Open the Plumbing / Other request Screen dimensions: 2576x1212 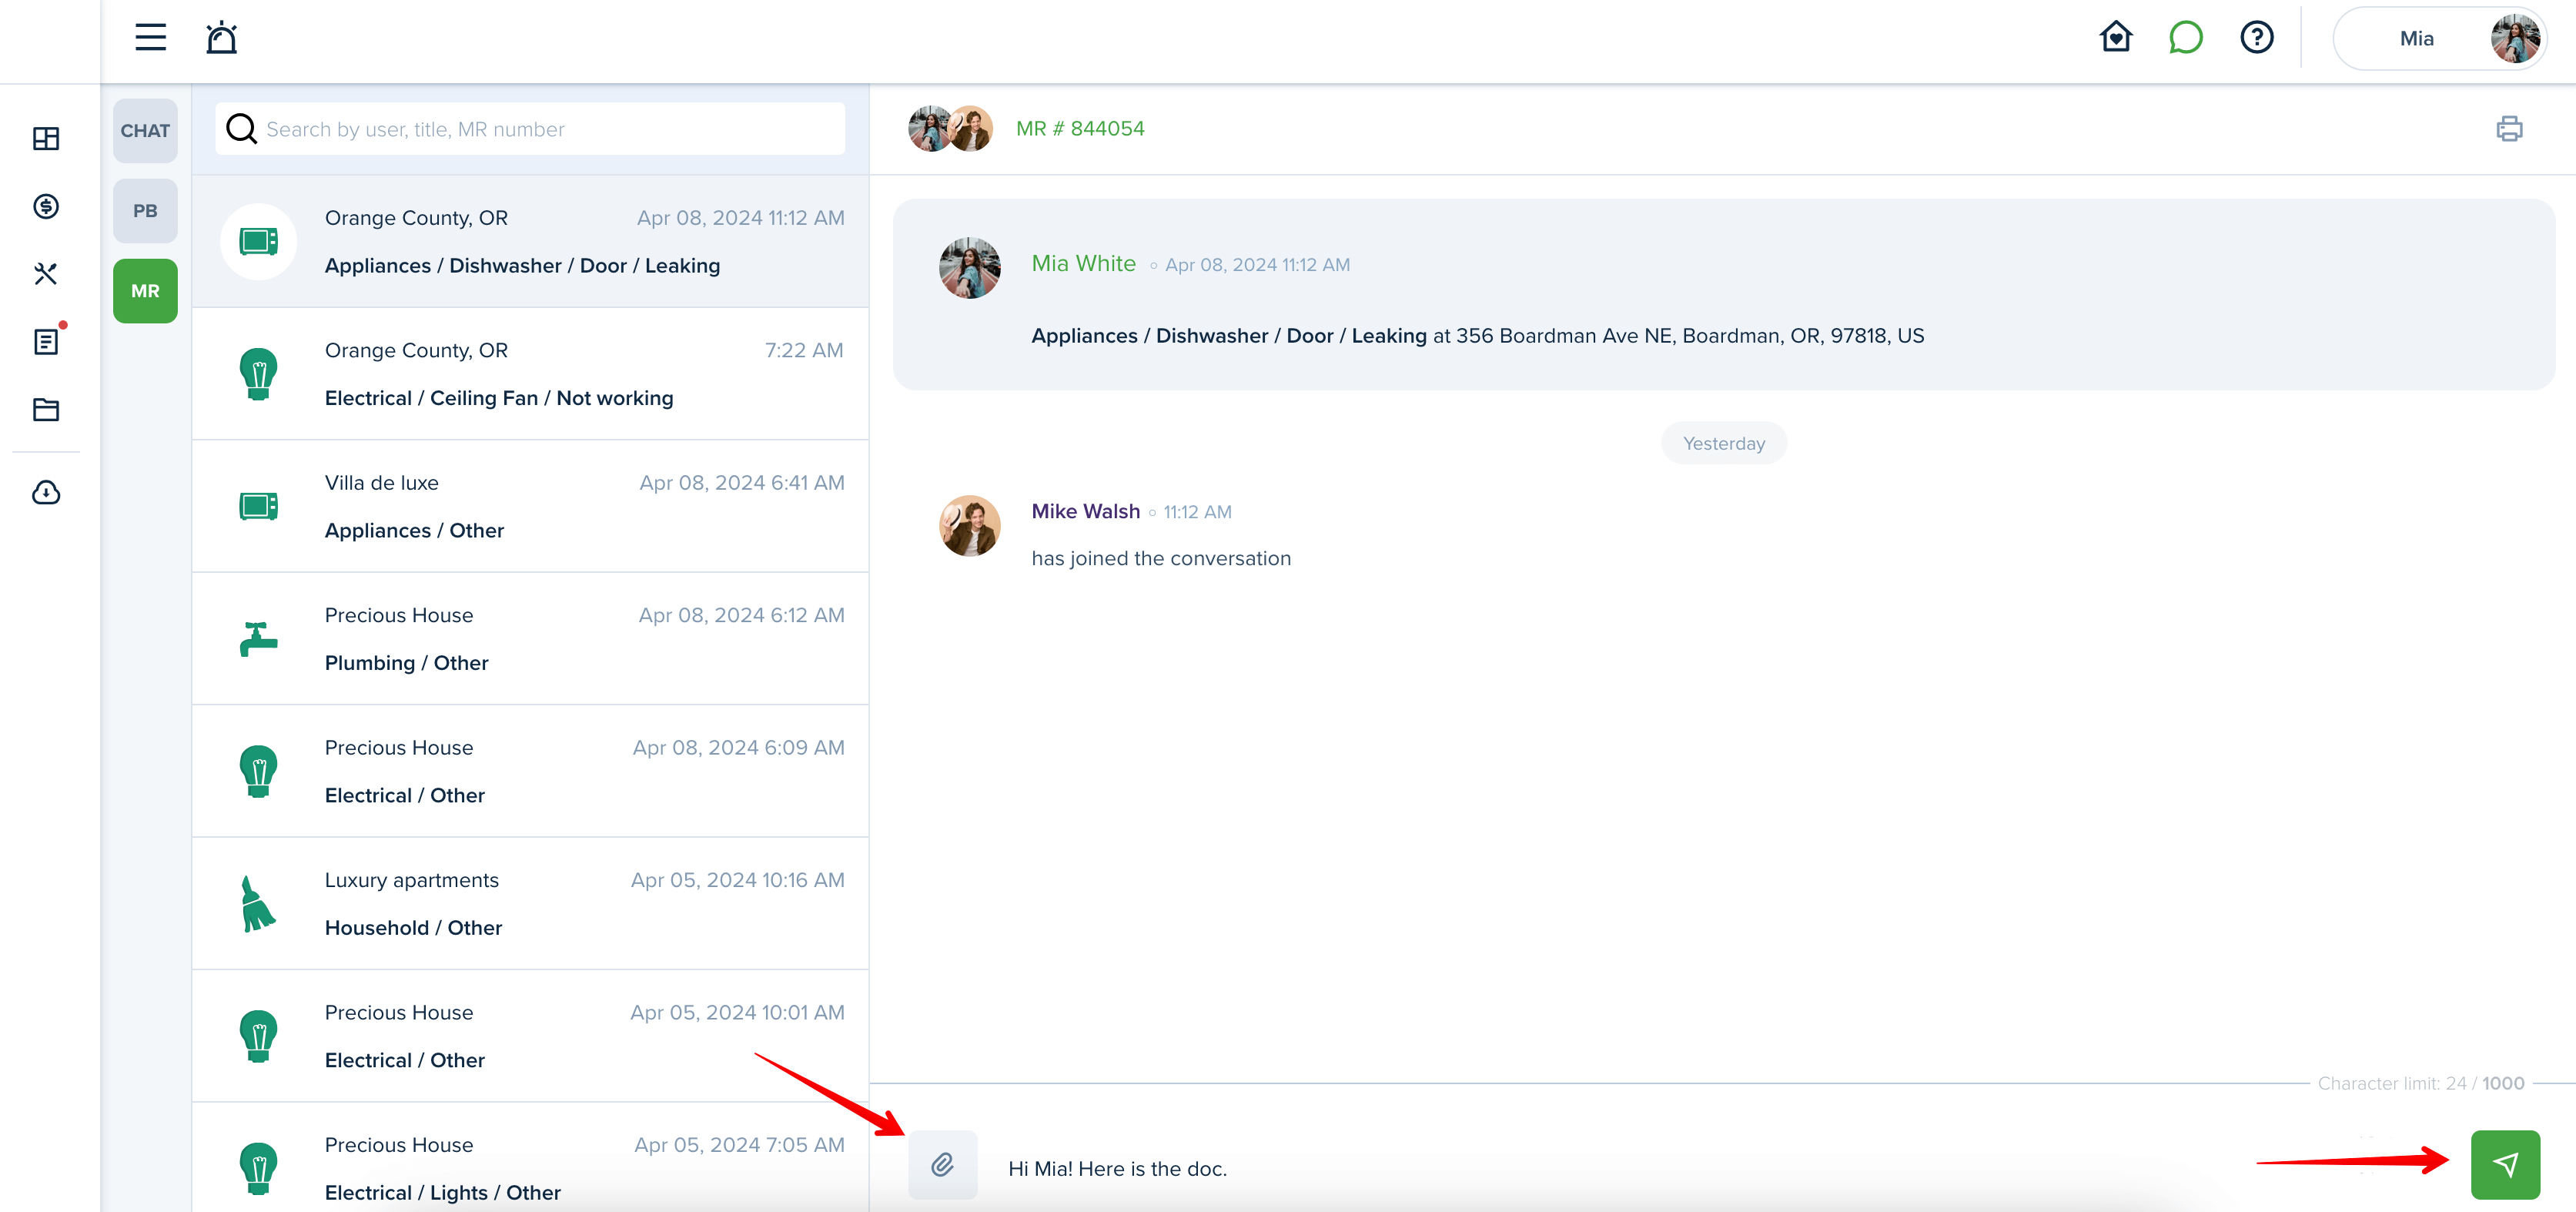[531, 639]
